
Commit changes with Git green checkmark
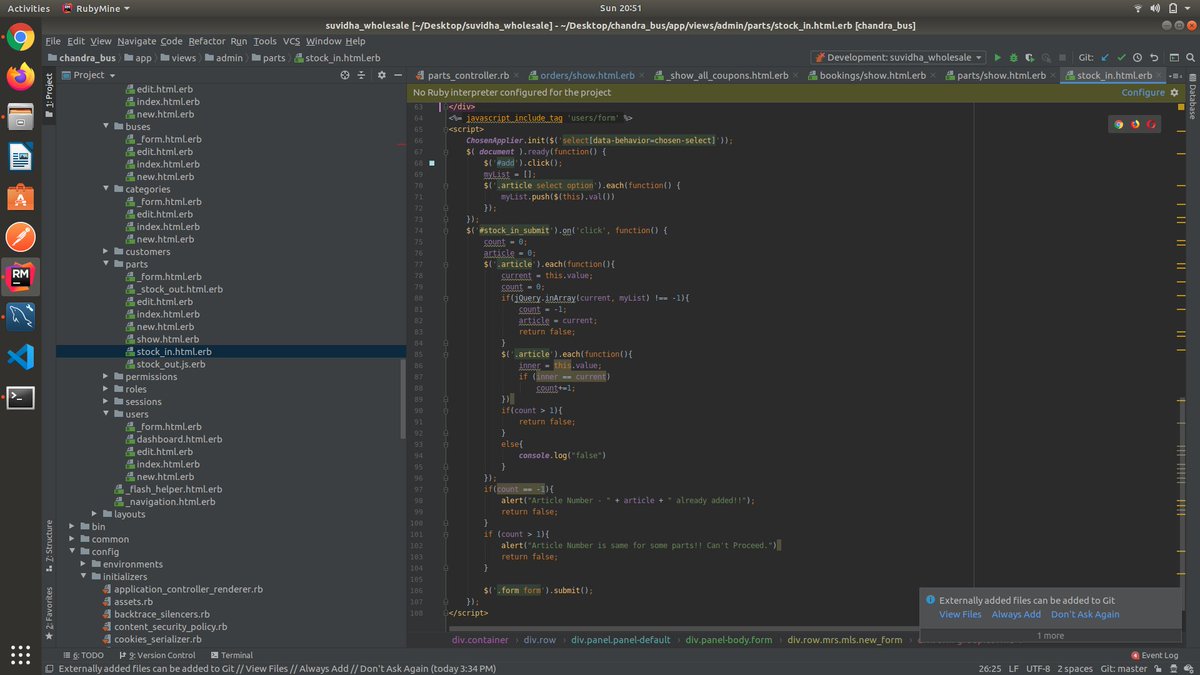tap(1122, 58)
